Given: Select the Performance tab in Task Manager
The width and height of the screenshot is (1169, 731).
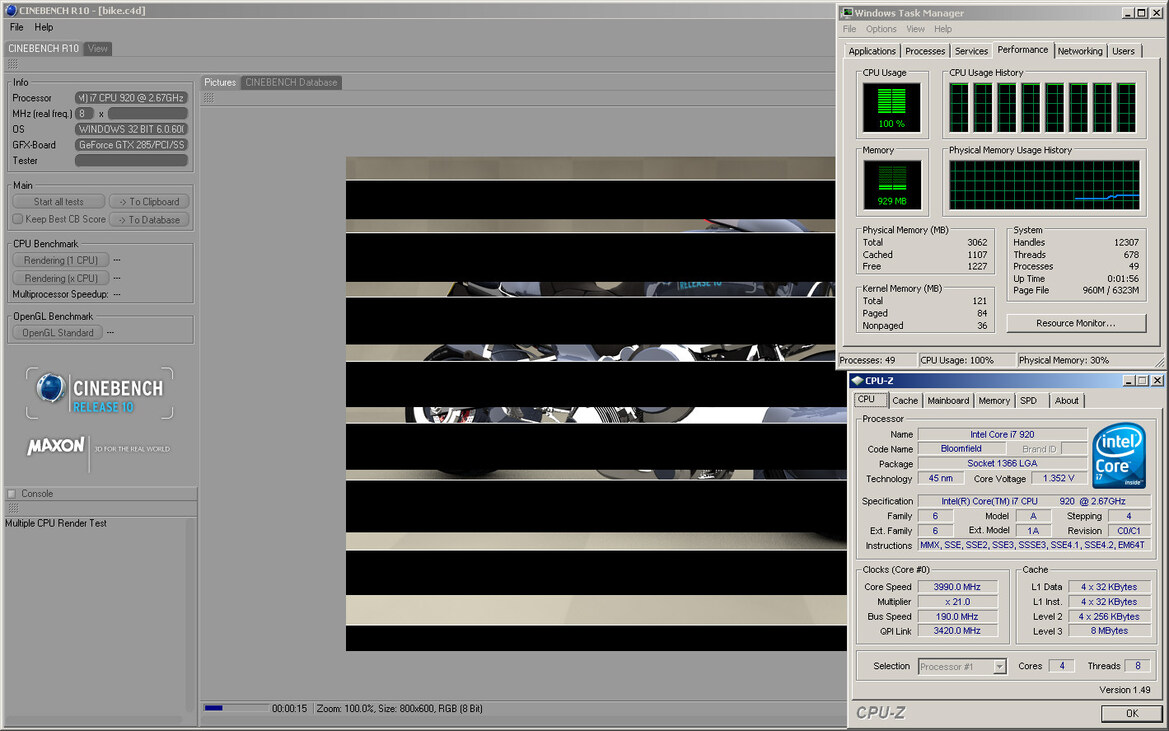Looking at the screenshot, I should click(x=1023, y=50).
